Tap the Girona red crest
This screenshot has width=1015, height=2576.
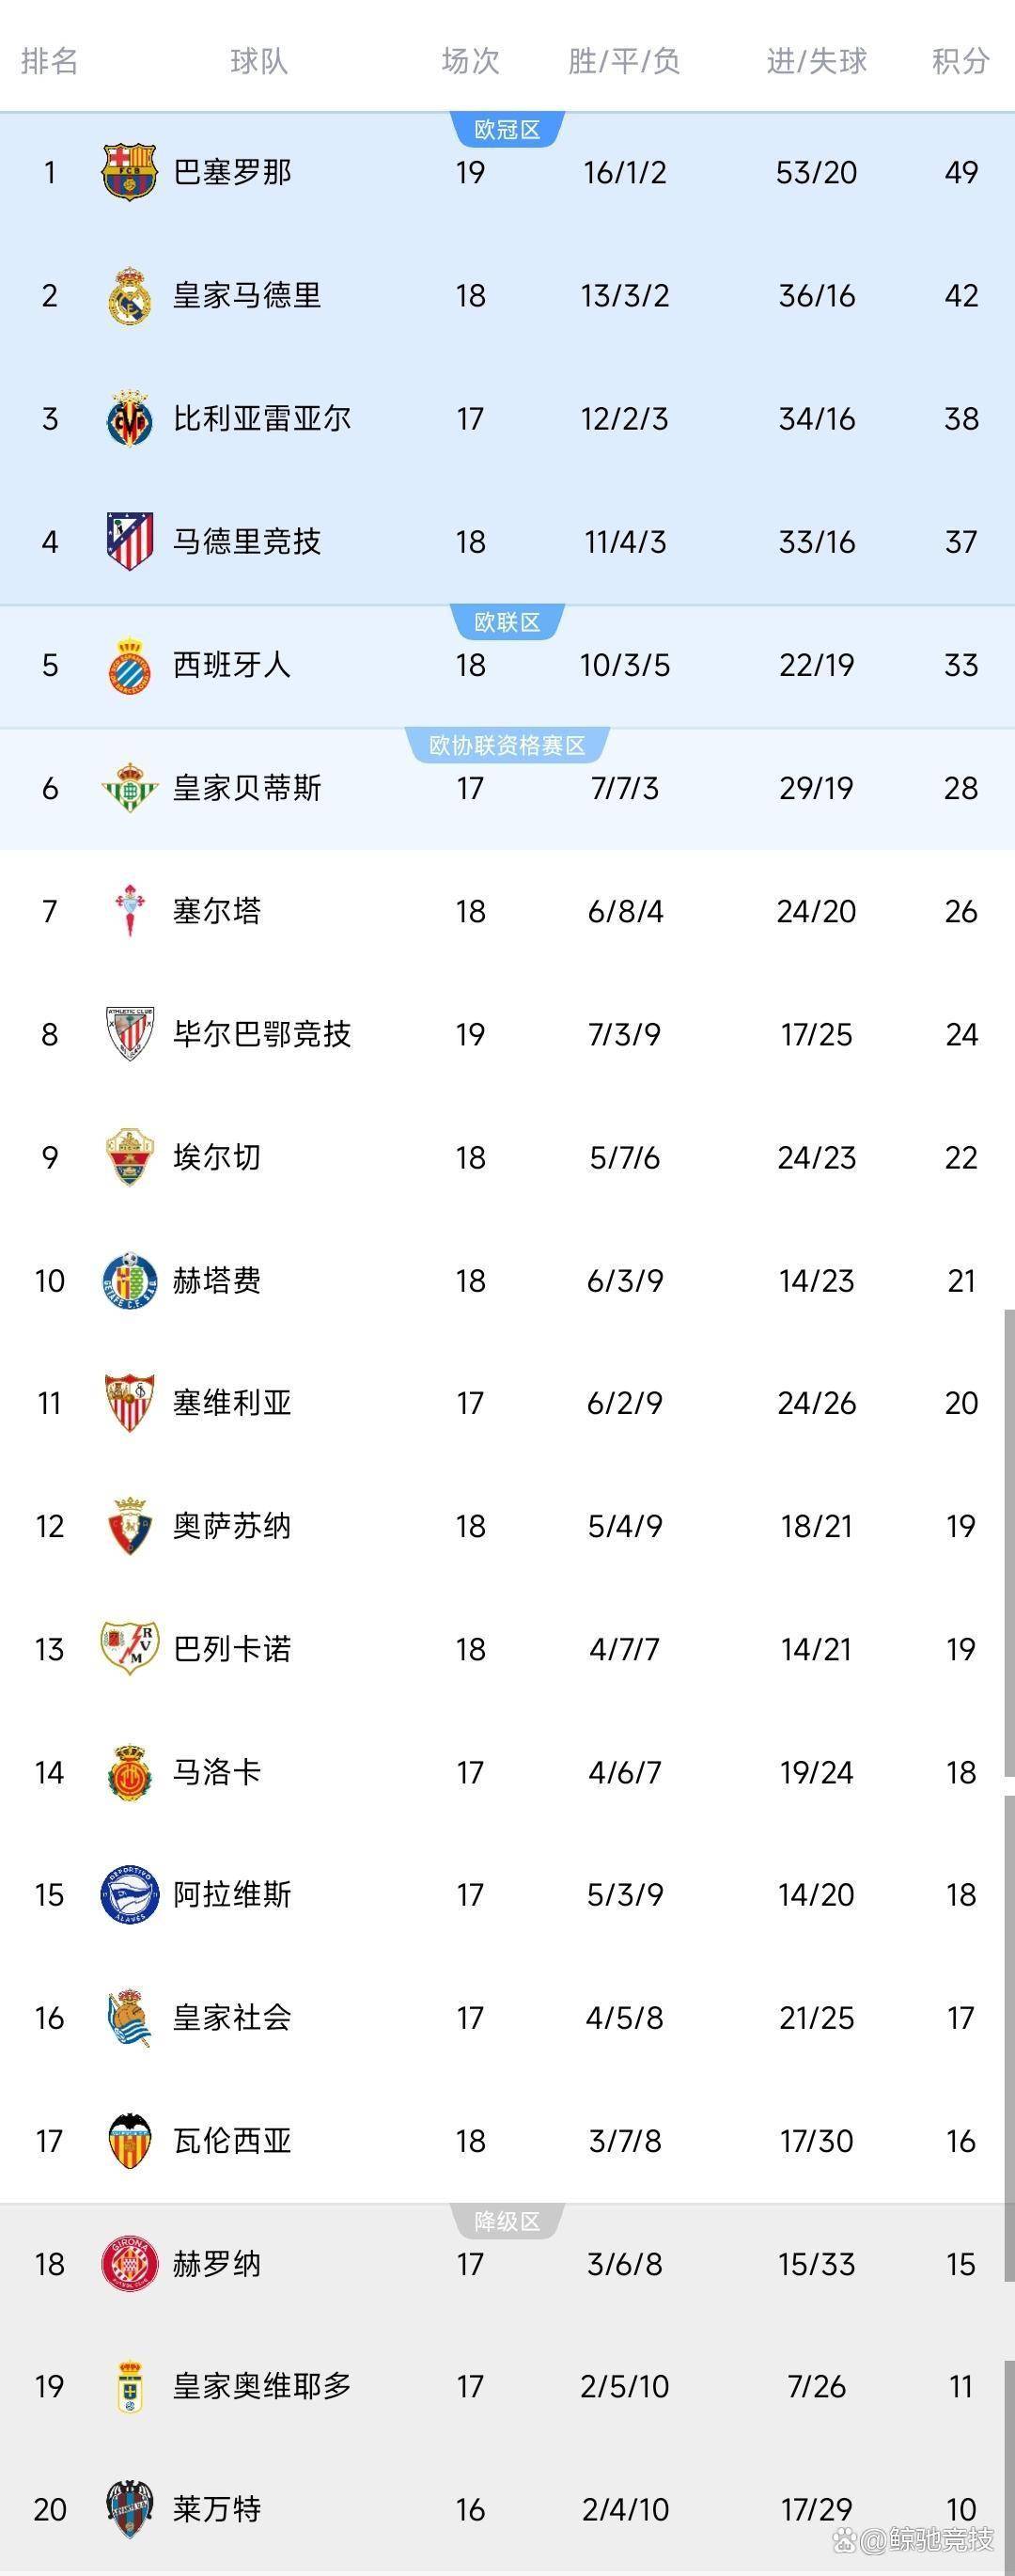129,2264
